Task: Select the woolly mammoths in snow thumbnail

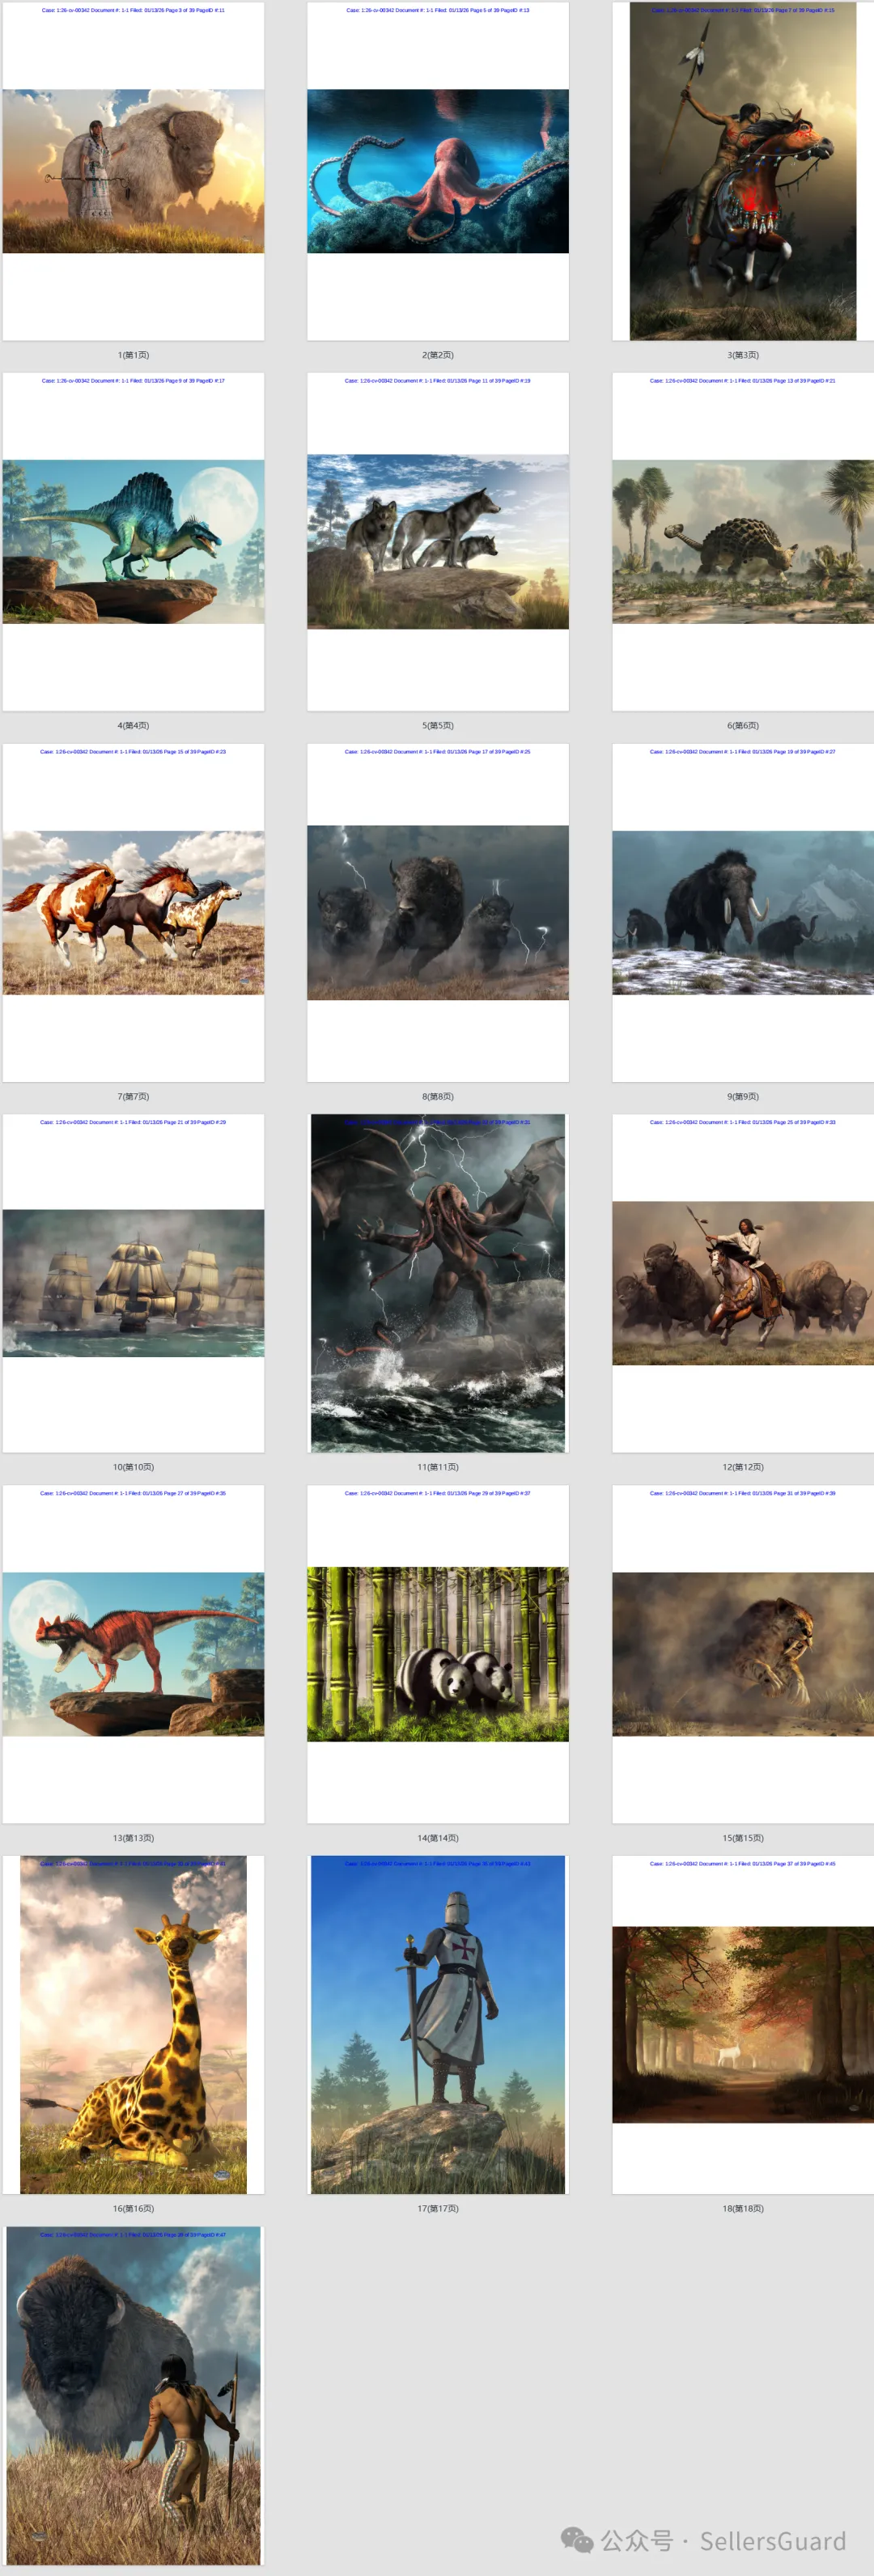Action: (x=743, y=913)
